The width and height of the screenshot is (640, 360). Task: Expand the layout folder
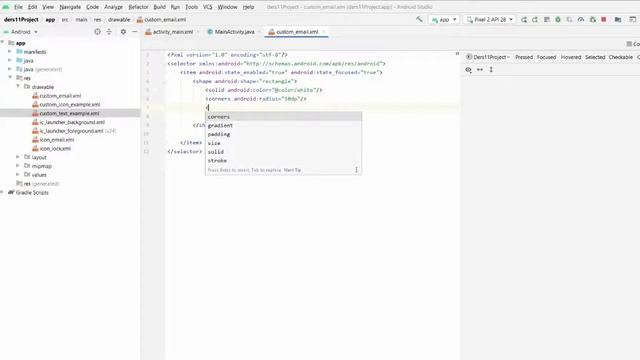pyautogui.click(x=18, y=157)
